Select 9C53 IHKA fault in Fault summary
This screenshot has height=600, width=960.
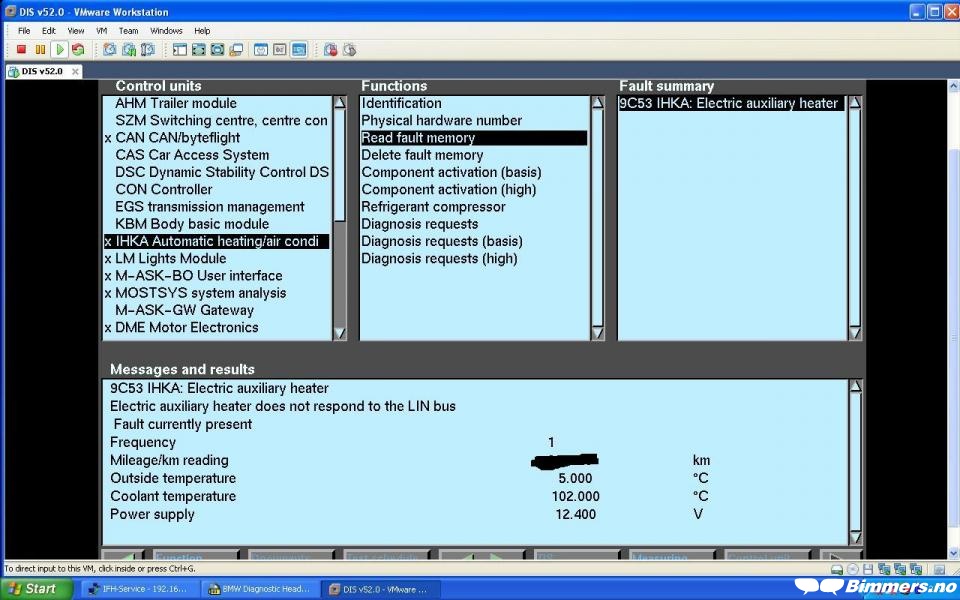(x=728, y=103)
